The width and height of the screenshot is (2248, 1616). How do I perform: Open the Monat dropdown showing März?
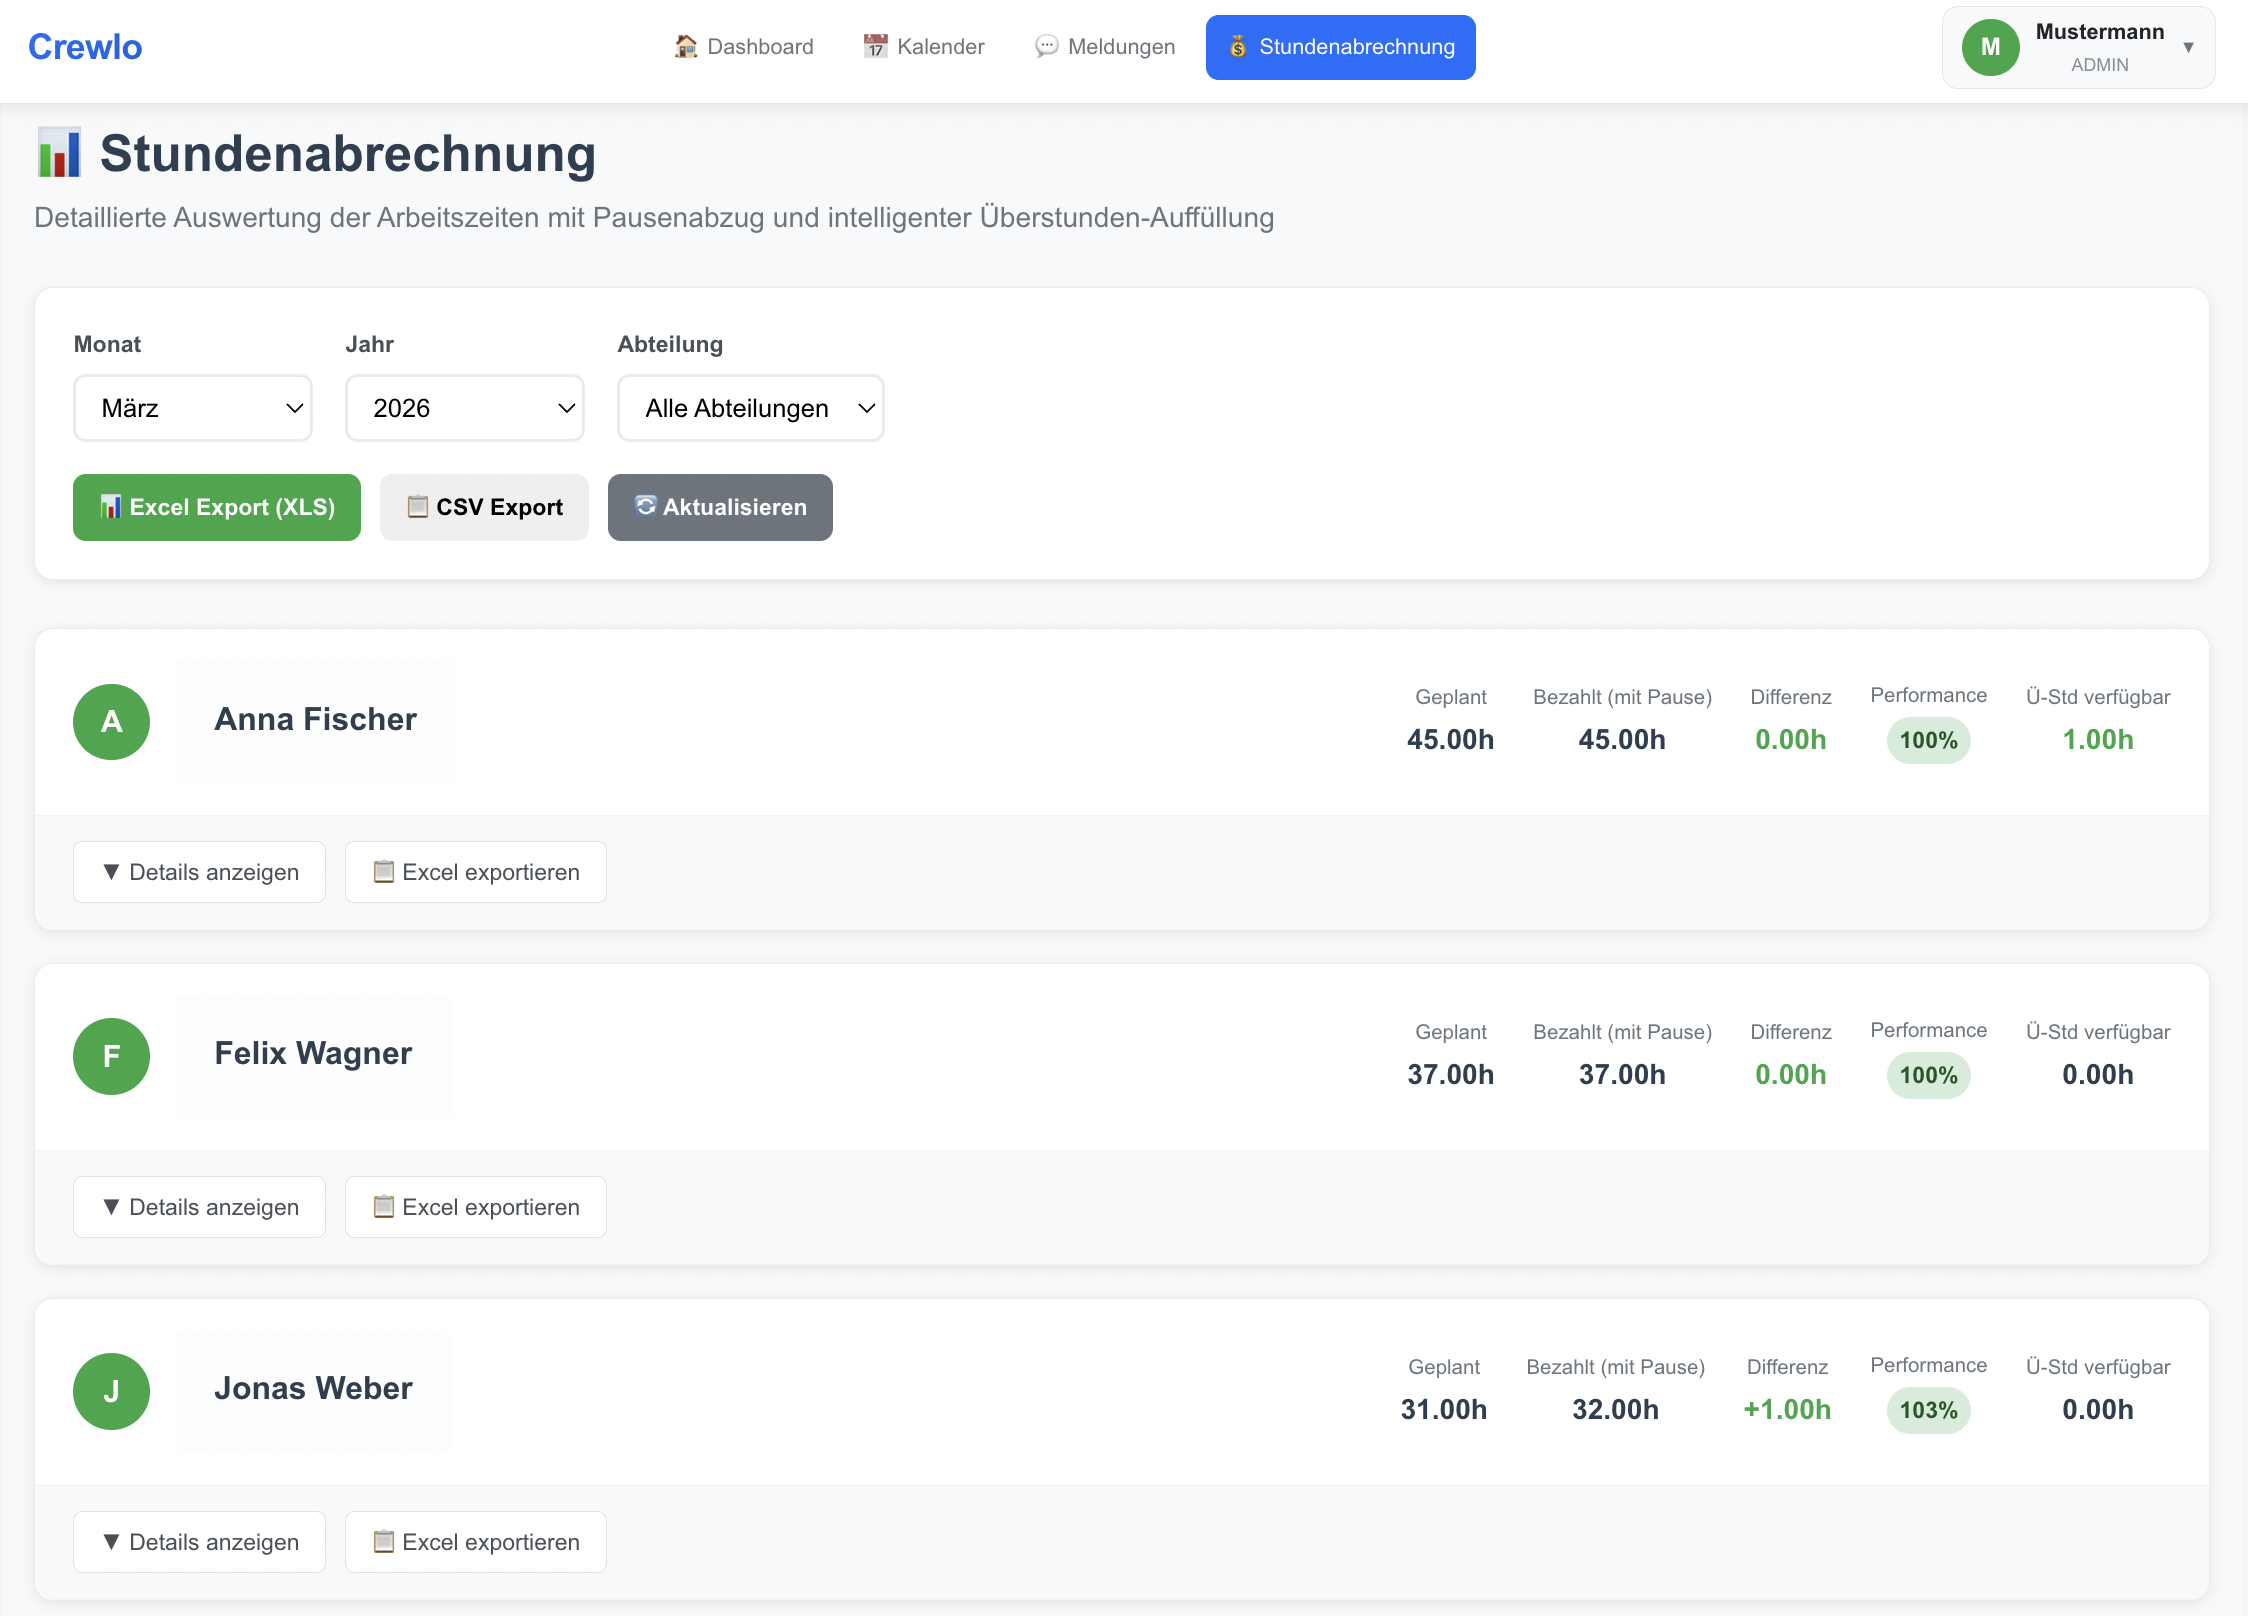click(x=193, y=408)
